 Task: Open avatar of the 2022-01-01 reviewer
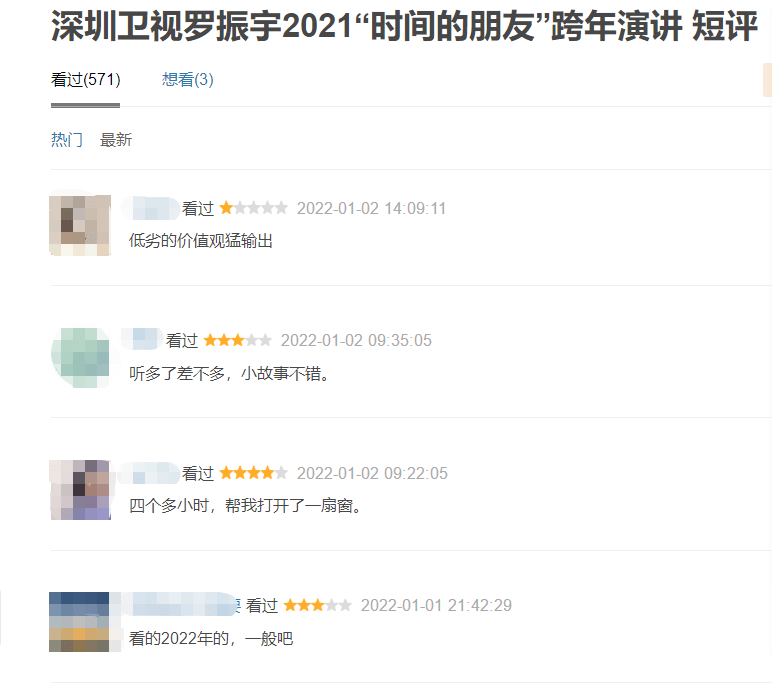coord(80,622)
